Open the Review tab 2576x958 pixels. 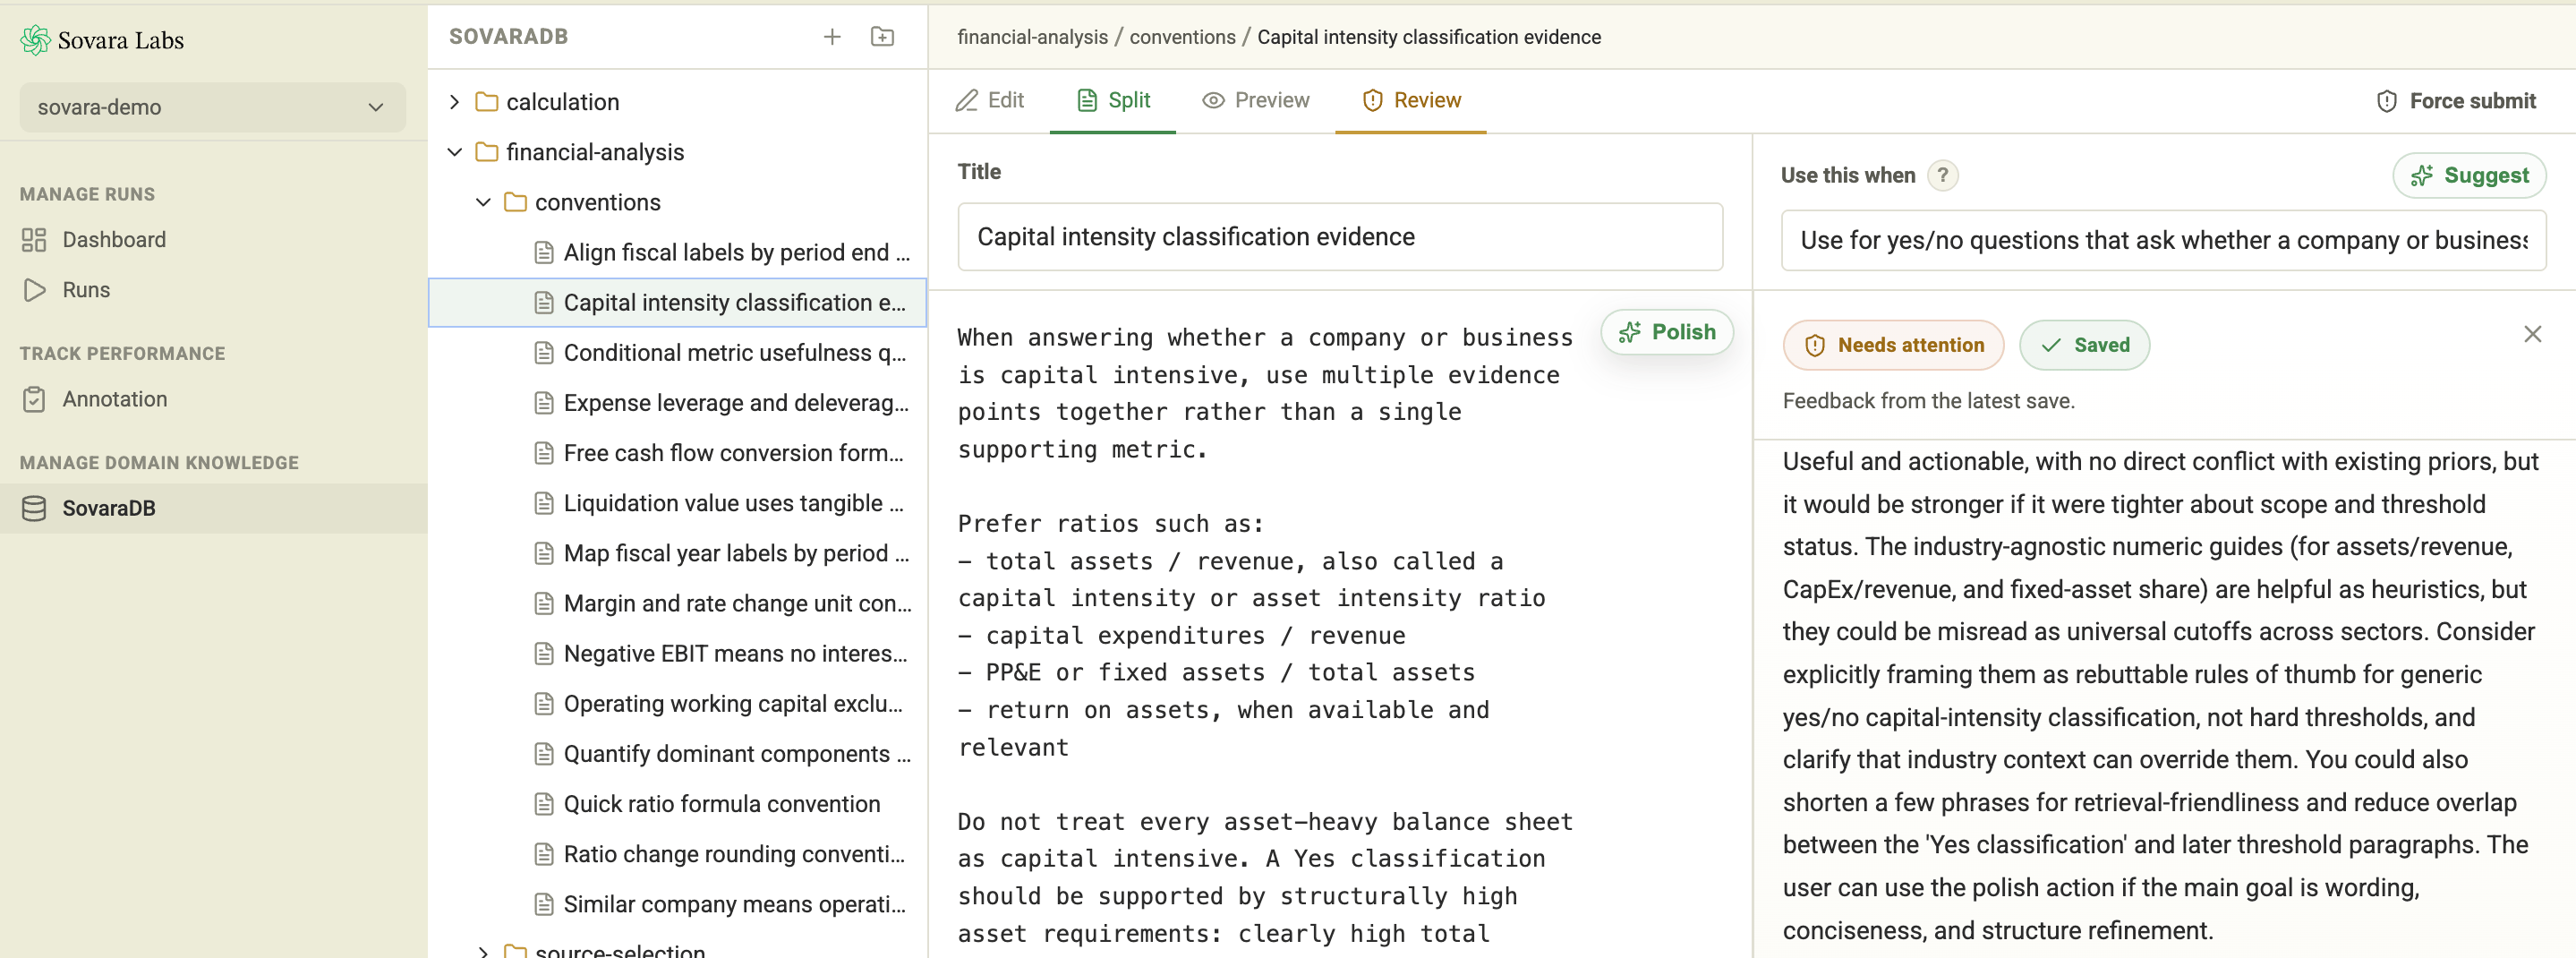point(1410,100)
